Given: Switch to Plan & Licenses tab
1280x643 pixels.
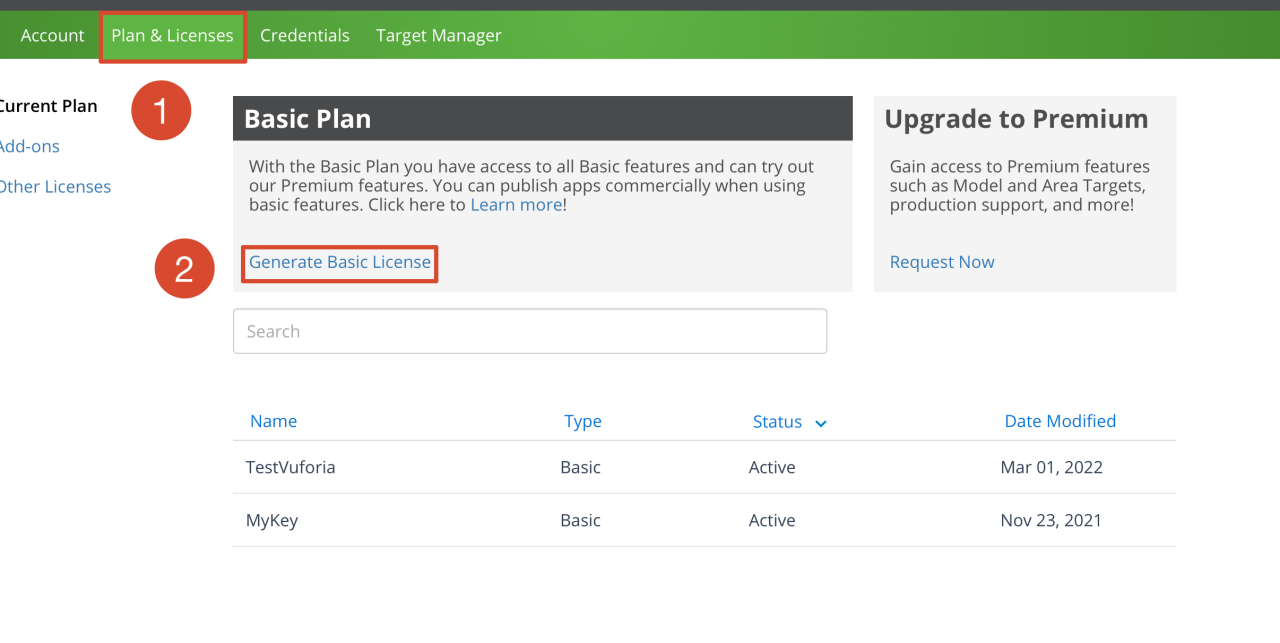Looking at the screenshot, I should coord(172,36).
